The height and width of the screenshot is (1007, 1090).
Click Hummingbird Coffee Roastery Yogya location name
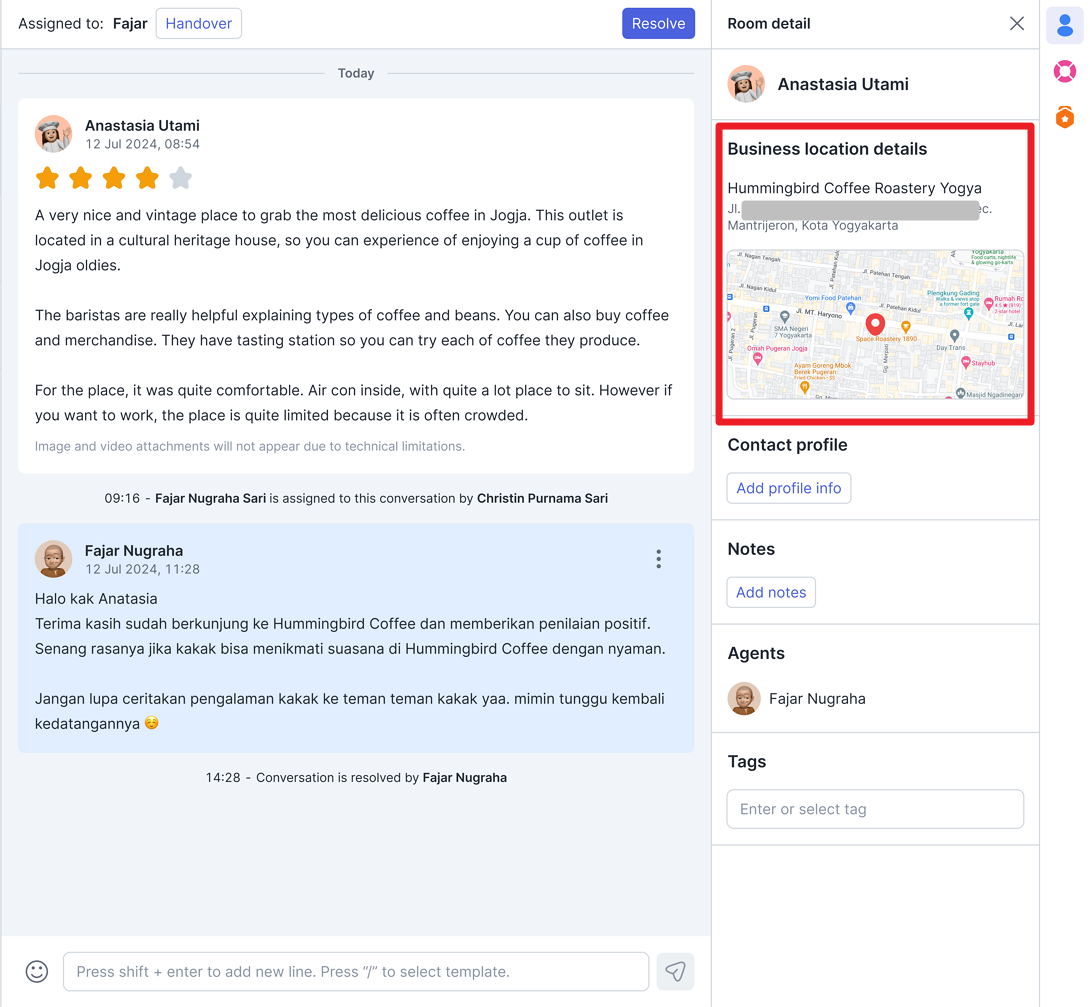point(854,188)
